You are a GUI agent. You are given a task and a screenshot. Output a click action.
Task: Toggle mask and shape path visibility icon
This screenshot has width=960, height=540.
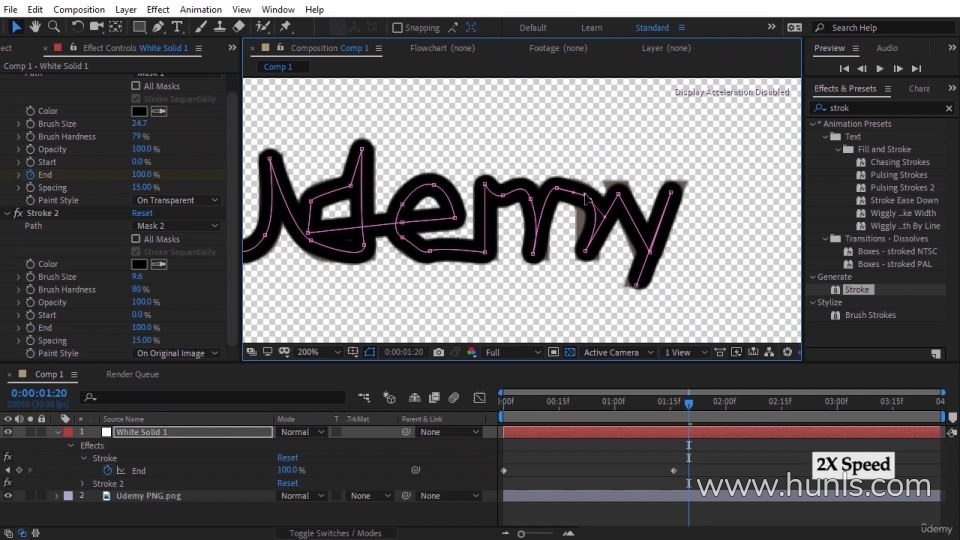click(370, 352)
